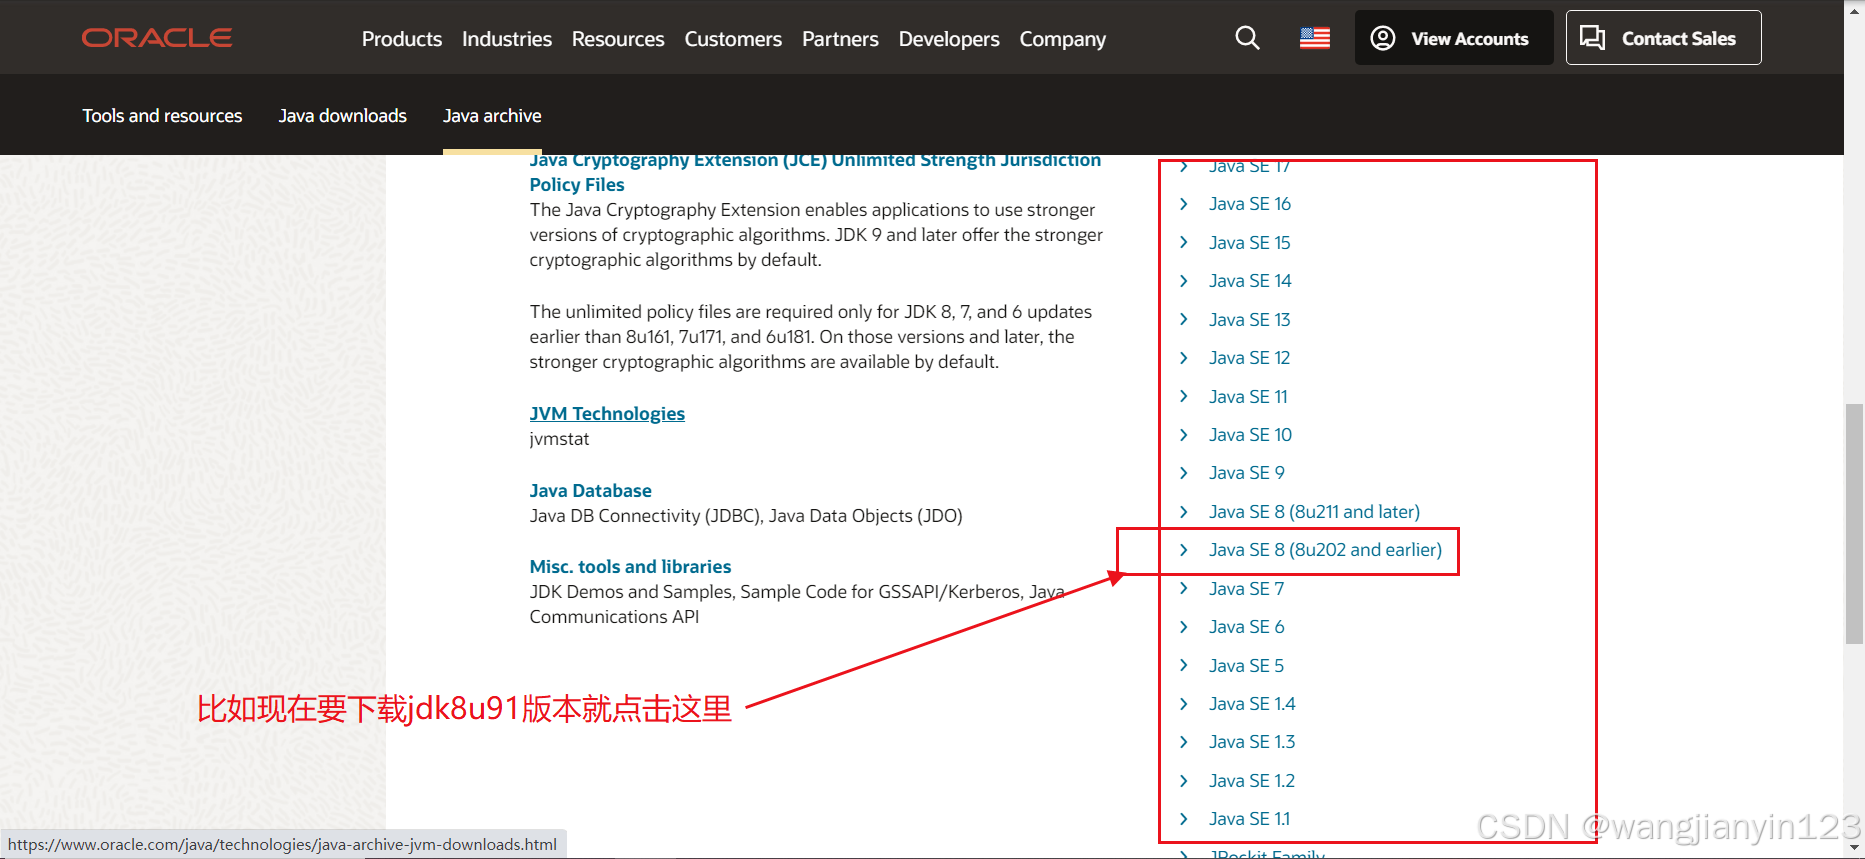Click the chevron beside Java SE 7
Viewport: 1865px width, 859px height.
point(1184,589)
